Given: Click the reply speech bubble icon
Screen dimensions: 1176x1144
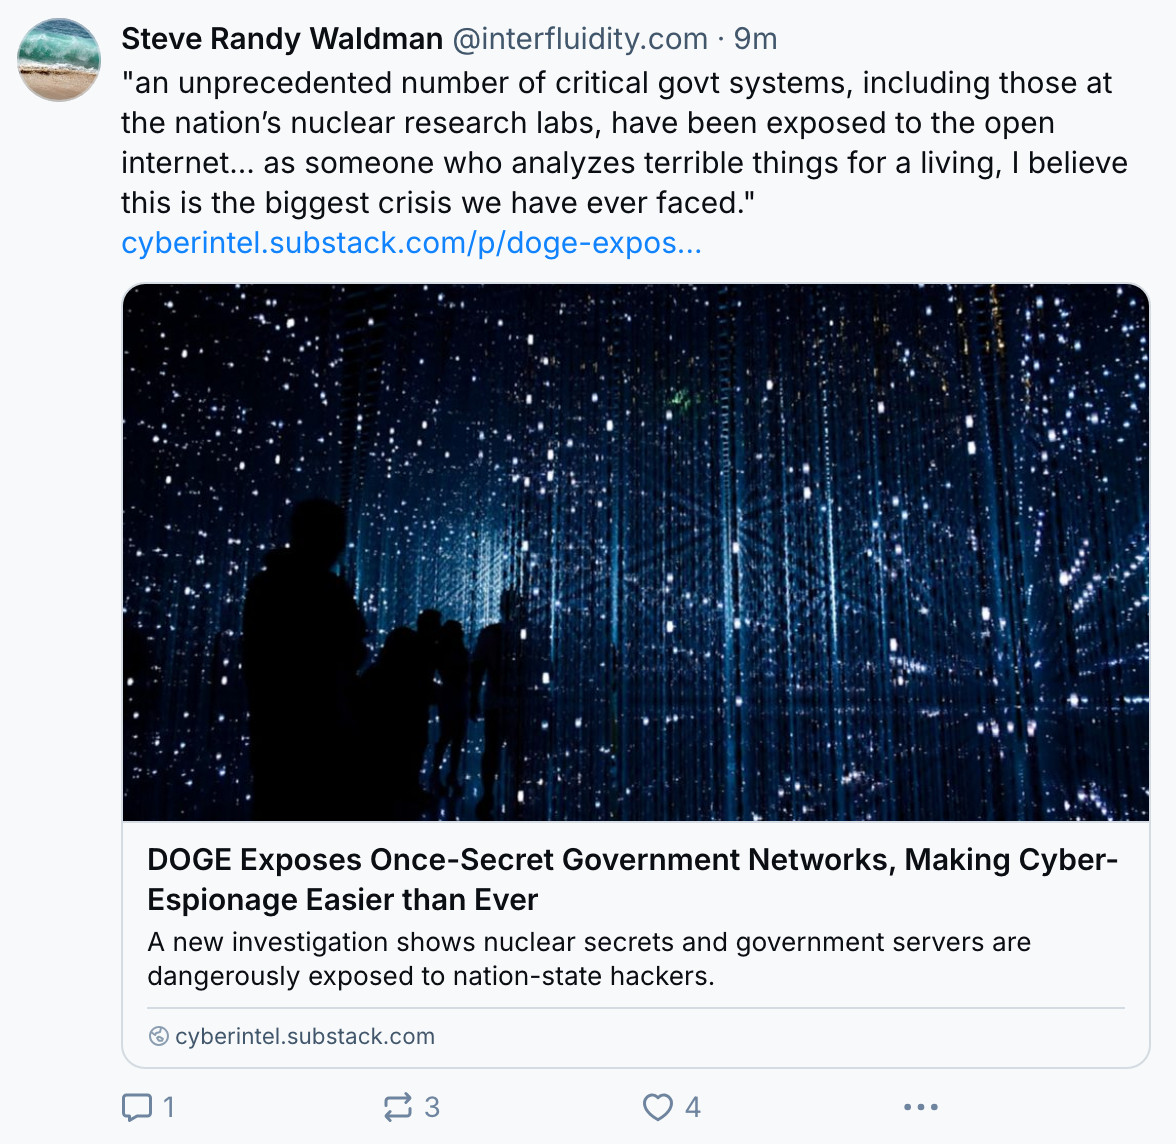Looking at the screenshot, I should [x=136, y=1107].
